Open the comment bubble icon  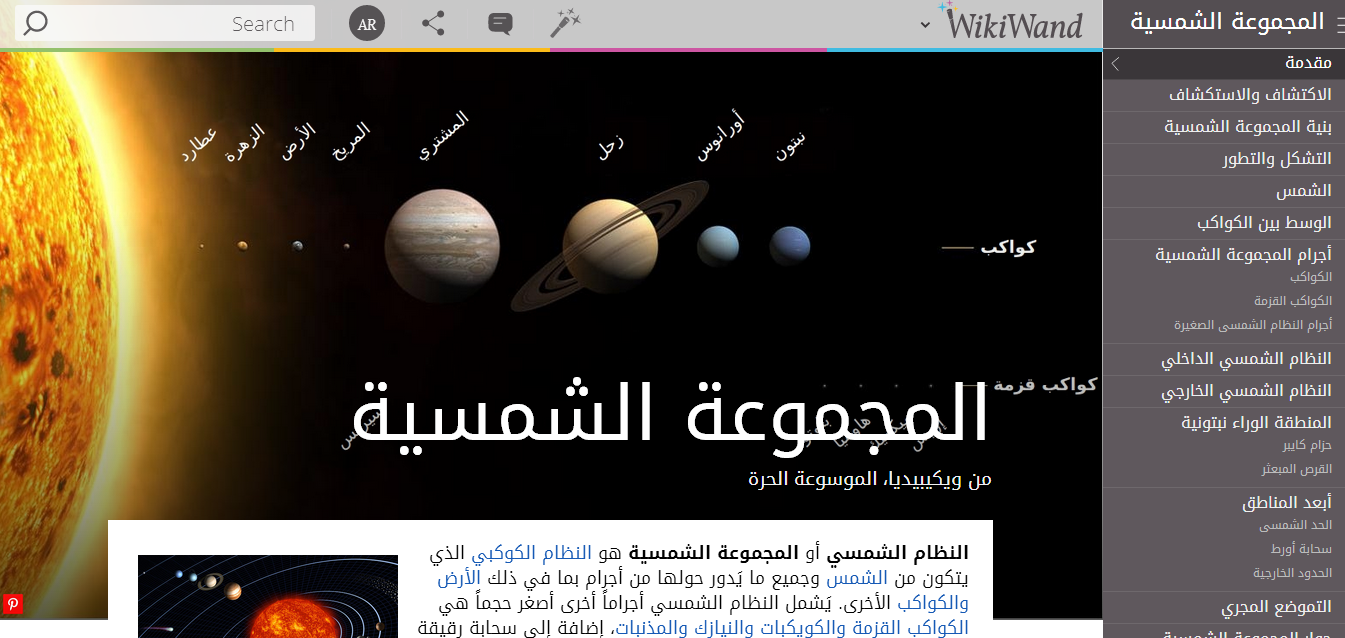click(500, 24)
